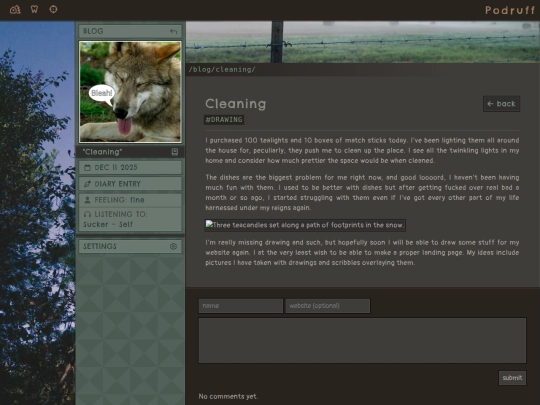The width and height of the screenshot is (540, 405).
Task: Click the "FEELING: fine" row
Action: pos(130,200)
